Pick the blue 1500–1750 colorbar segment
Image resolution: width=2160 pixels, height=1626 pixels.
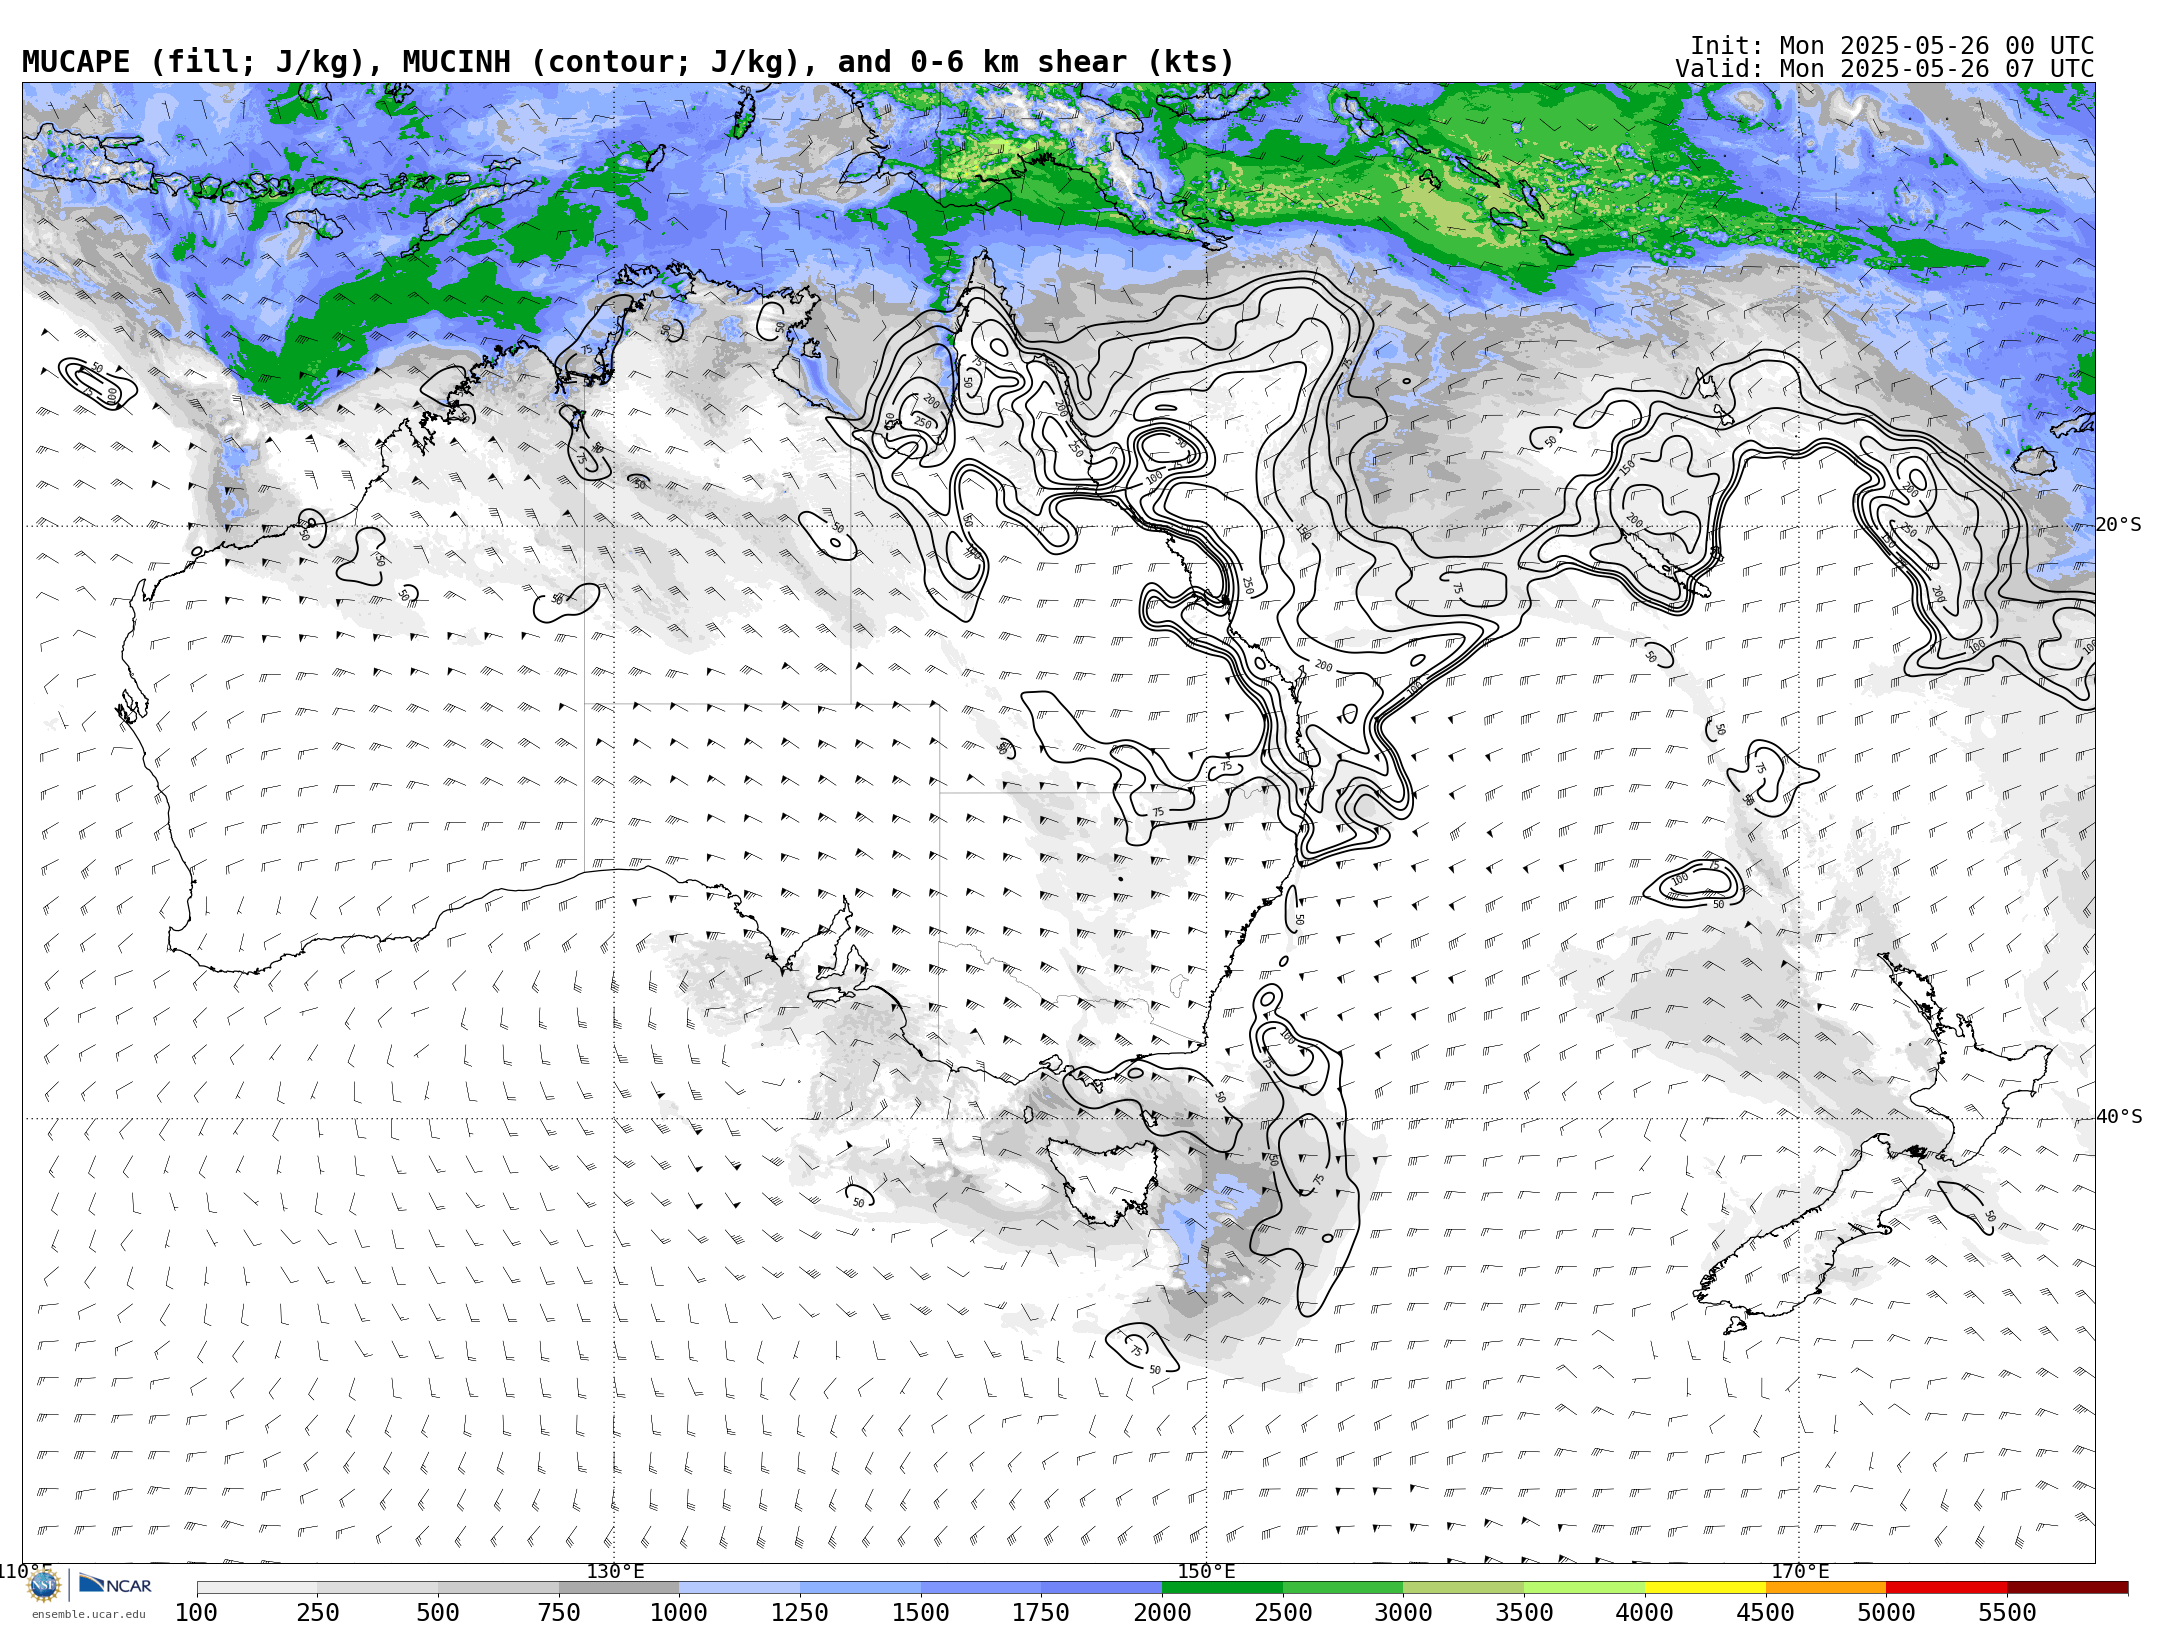pos(981,1588)
